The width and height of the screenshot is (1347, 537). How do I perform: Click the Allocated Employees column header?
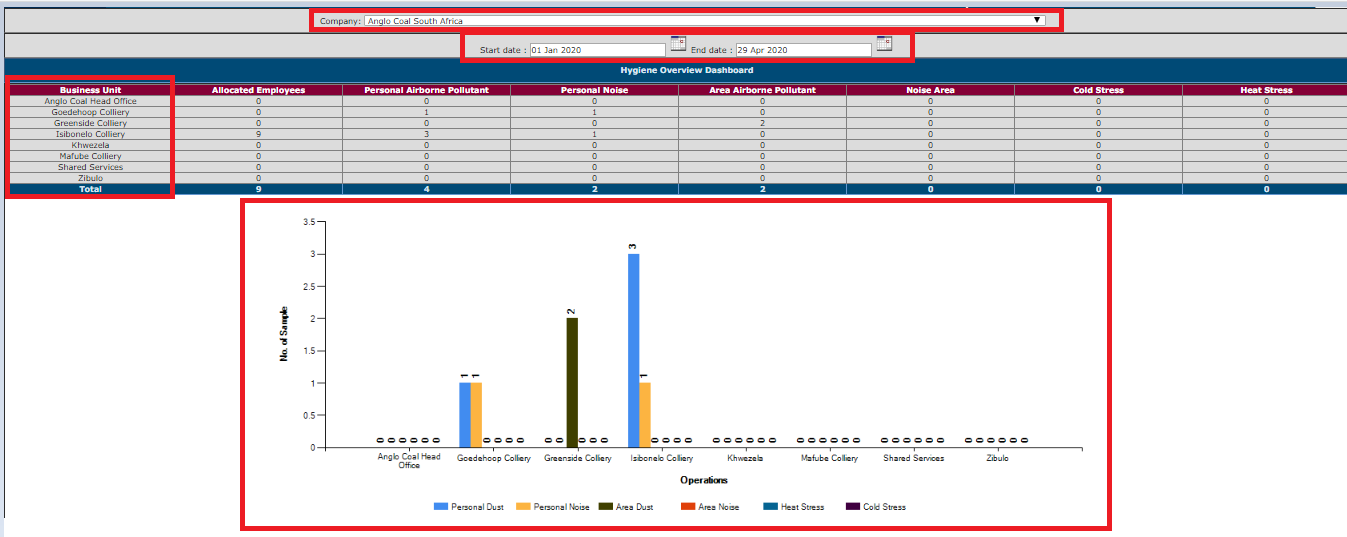coord(258,90)
